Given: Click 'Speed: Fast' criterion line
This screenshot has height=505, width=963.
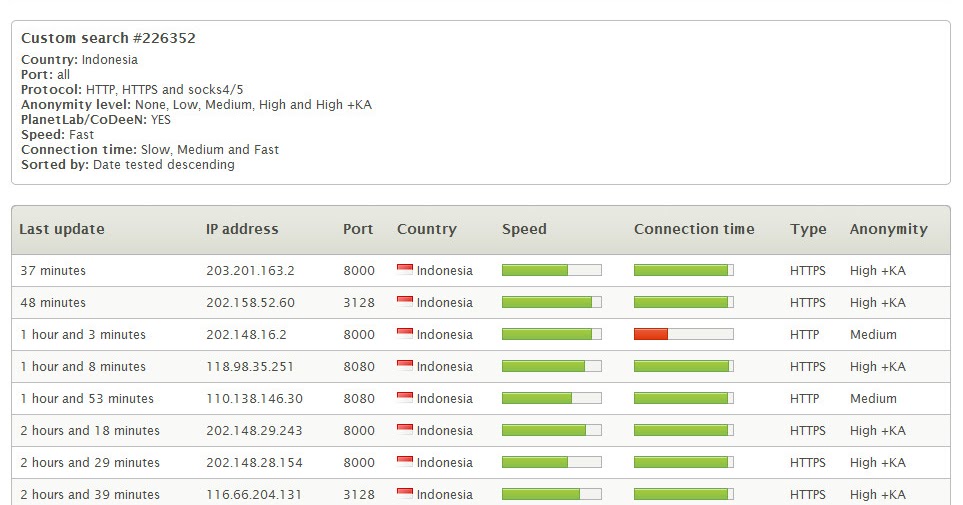Looking at the screenshot, I should (57, 135).
